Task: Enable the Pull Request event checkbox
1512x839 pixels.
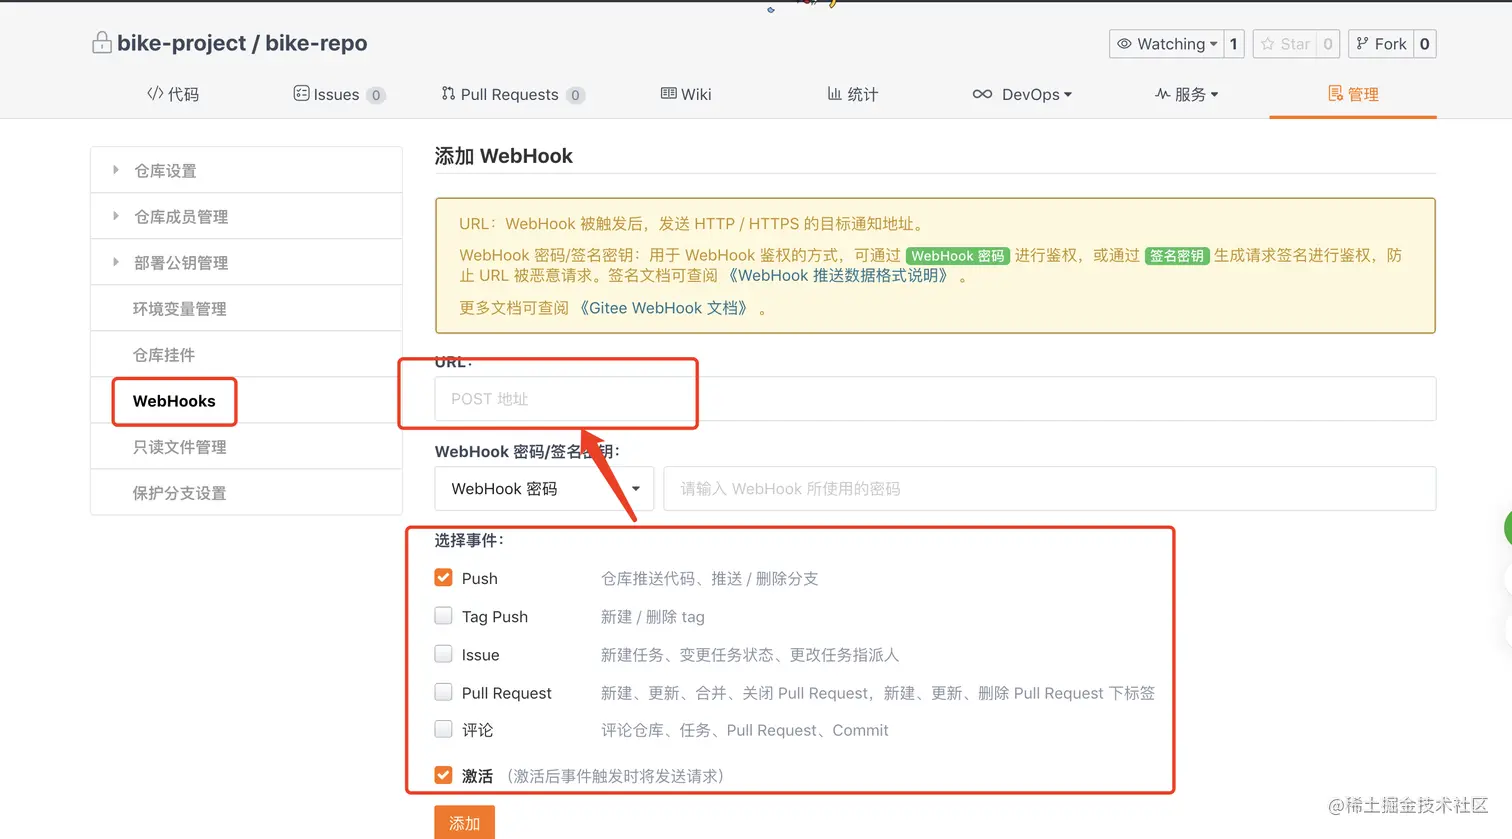Action: [x=444, y=692]
